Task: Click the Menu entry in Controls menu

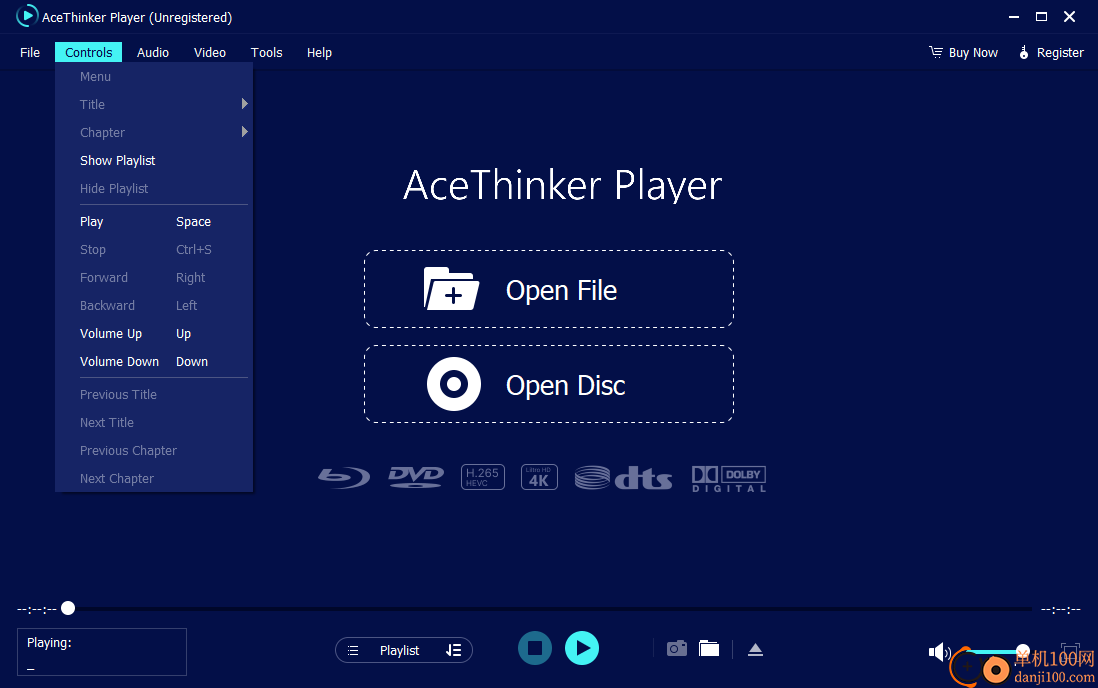Action: pos(153,76)
